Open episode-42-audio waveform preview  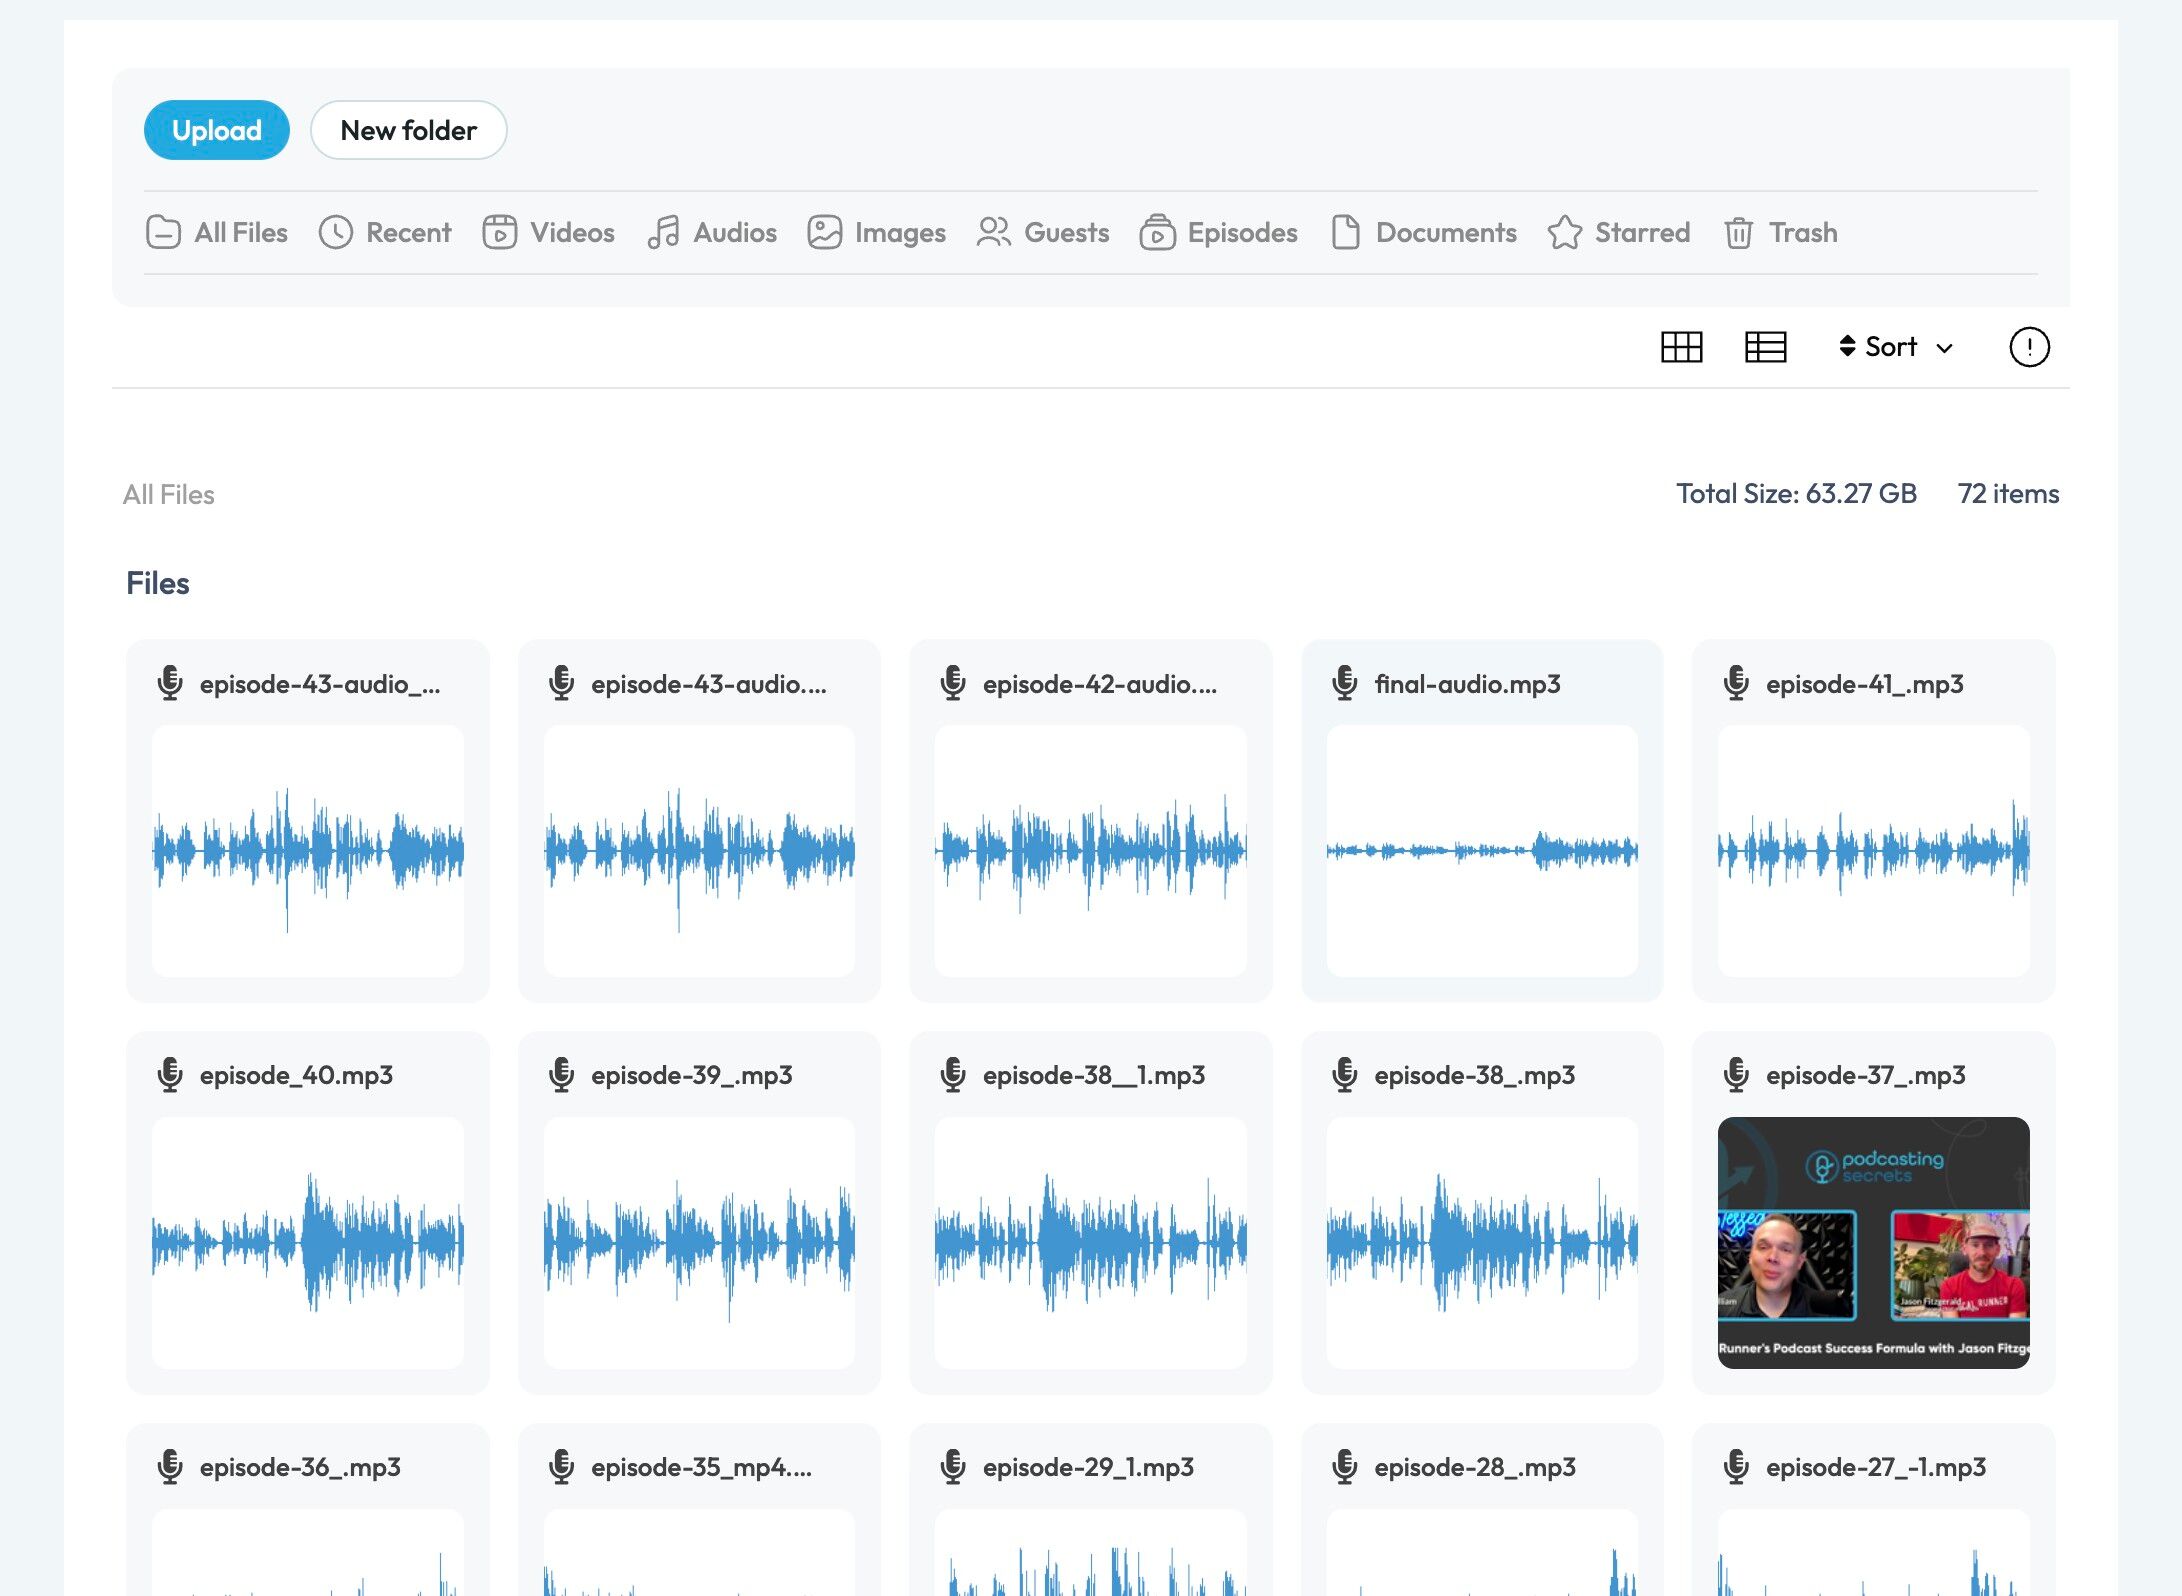point(1090,850)
